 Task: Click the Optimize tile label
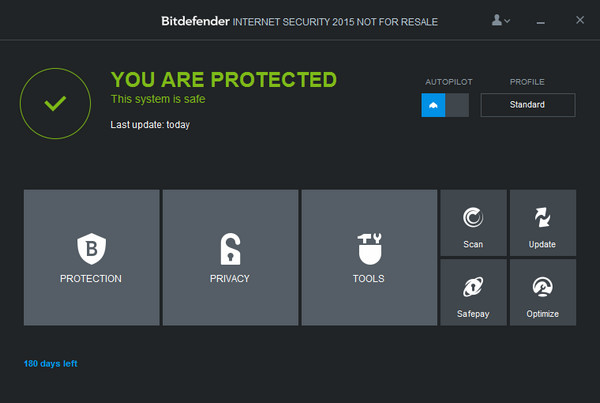point(543,314)
